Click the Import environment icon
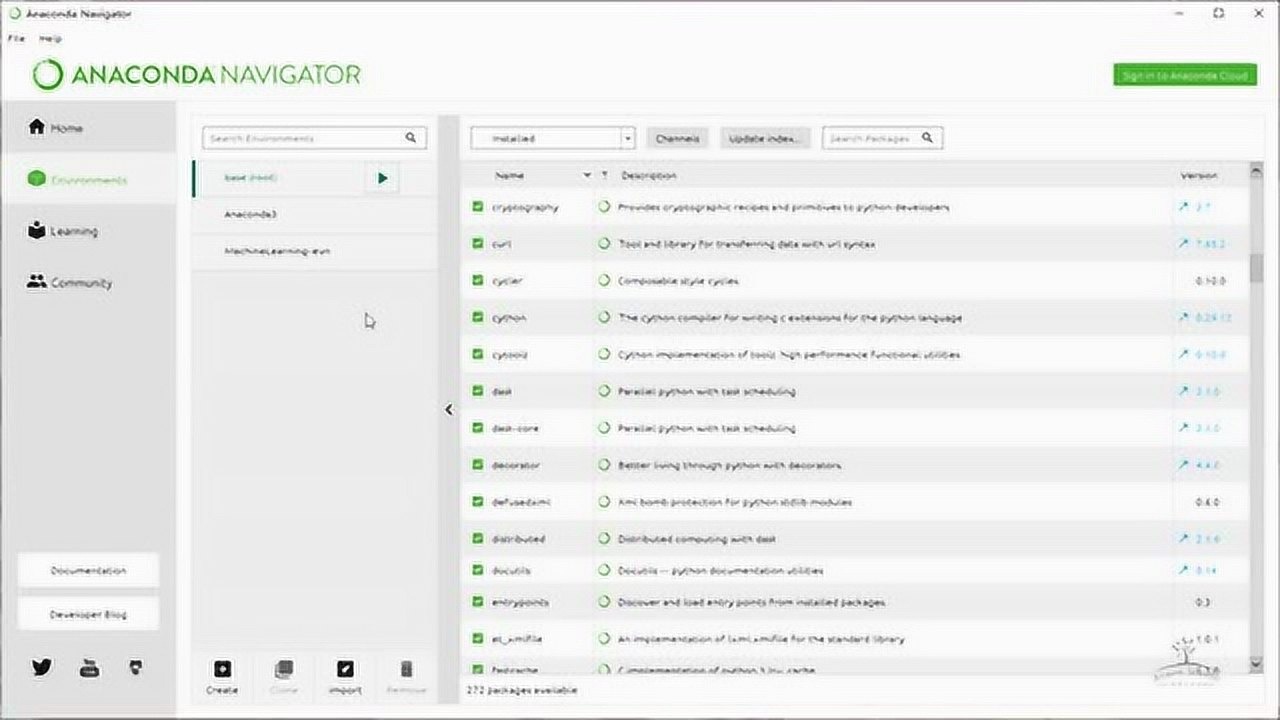The image size is (1280, 720). (344, 670)
